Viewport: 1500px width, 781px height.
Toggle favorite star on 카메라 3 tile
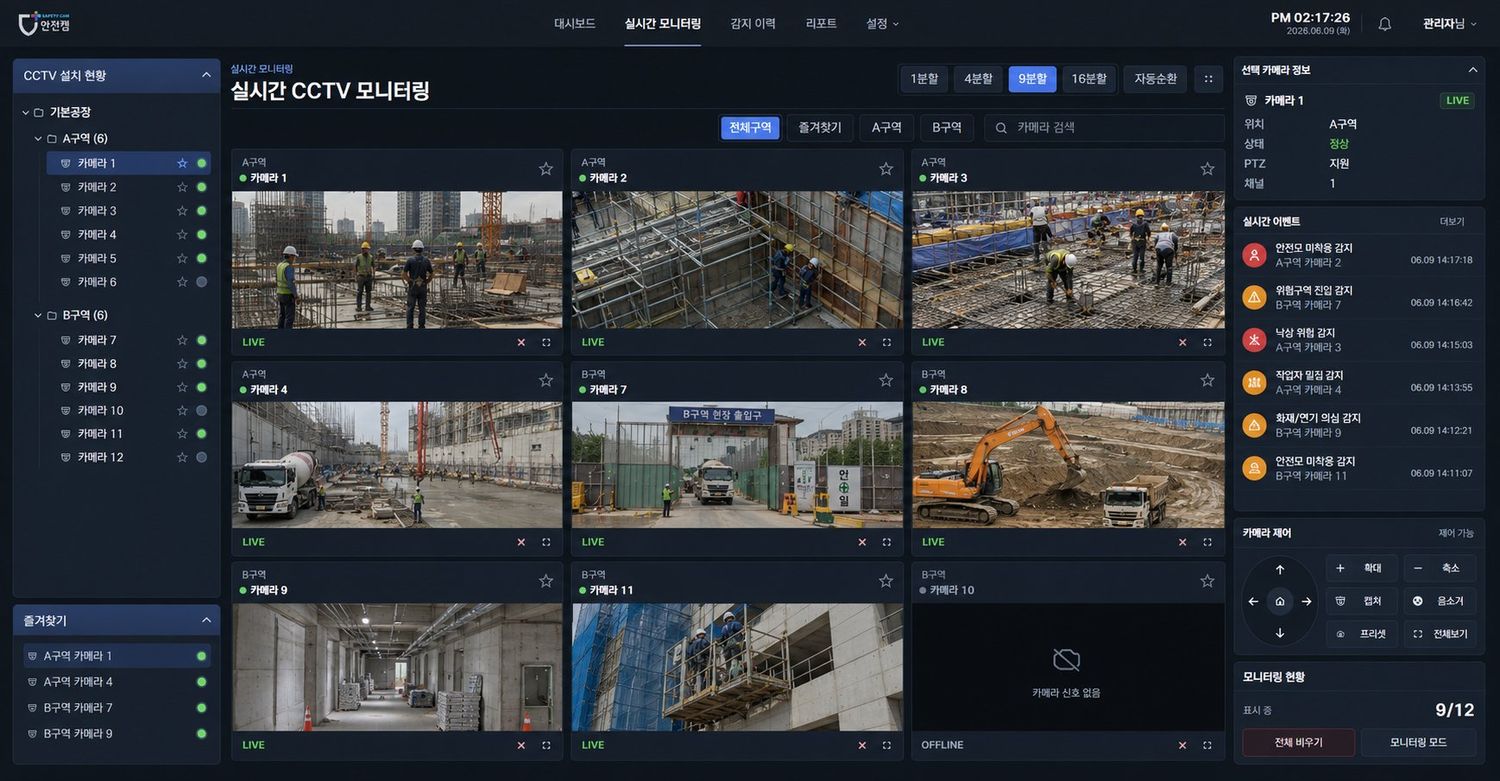pyautogui.click(x=1207, y=169)
